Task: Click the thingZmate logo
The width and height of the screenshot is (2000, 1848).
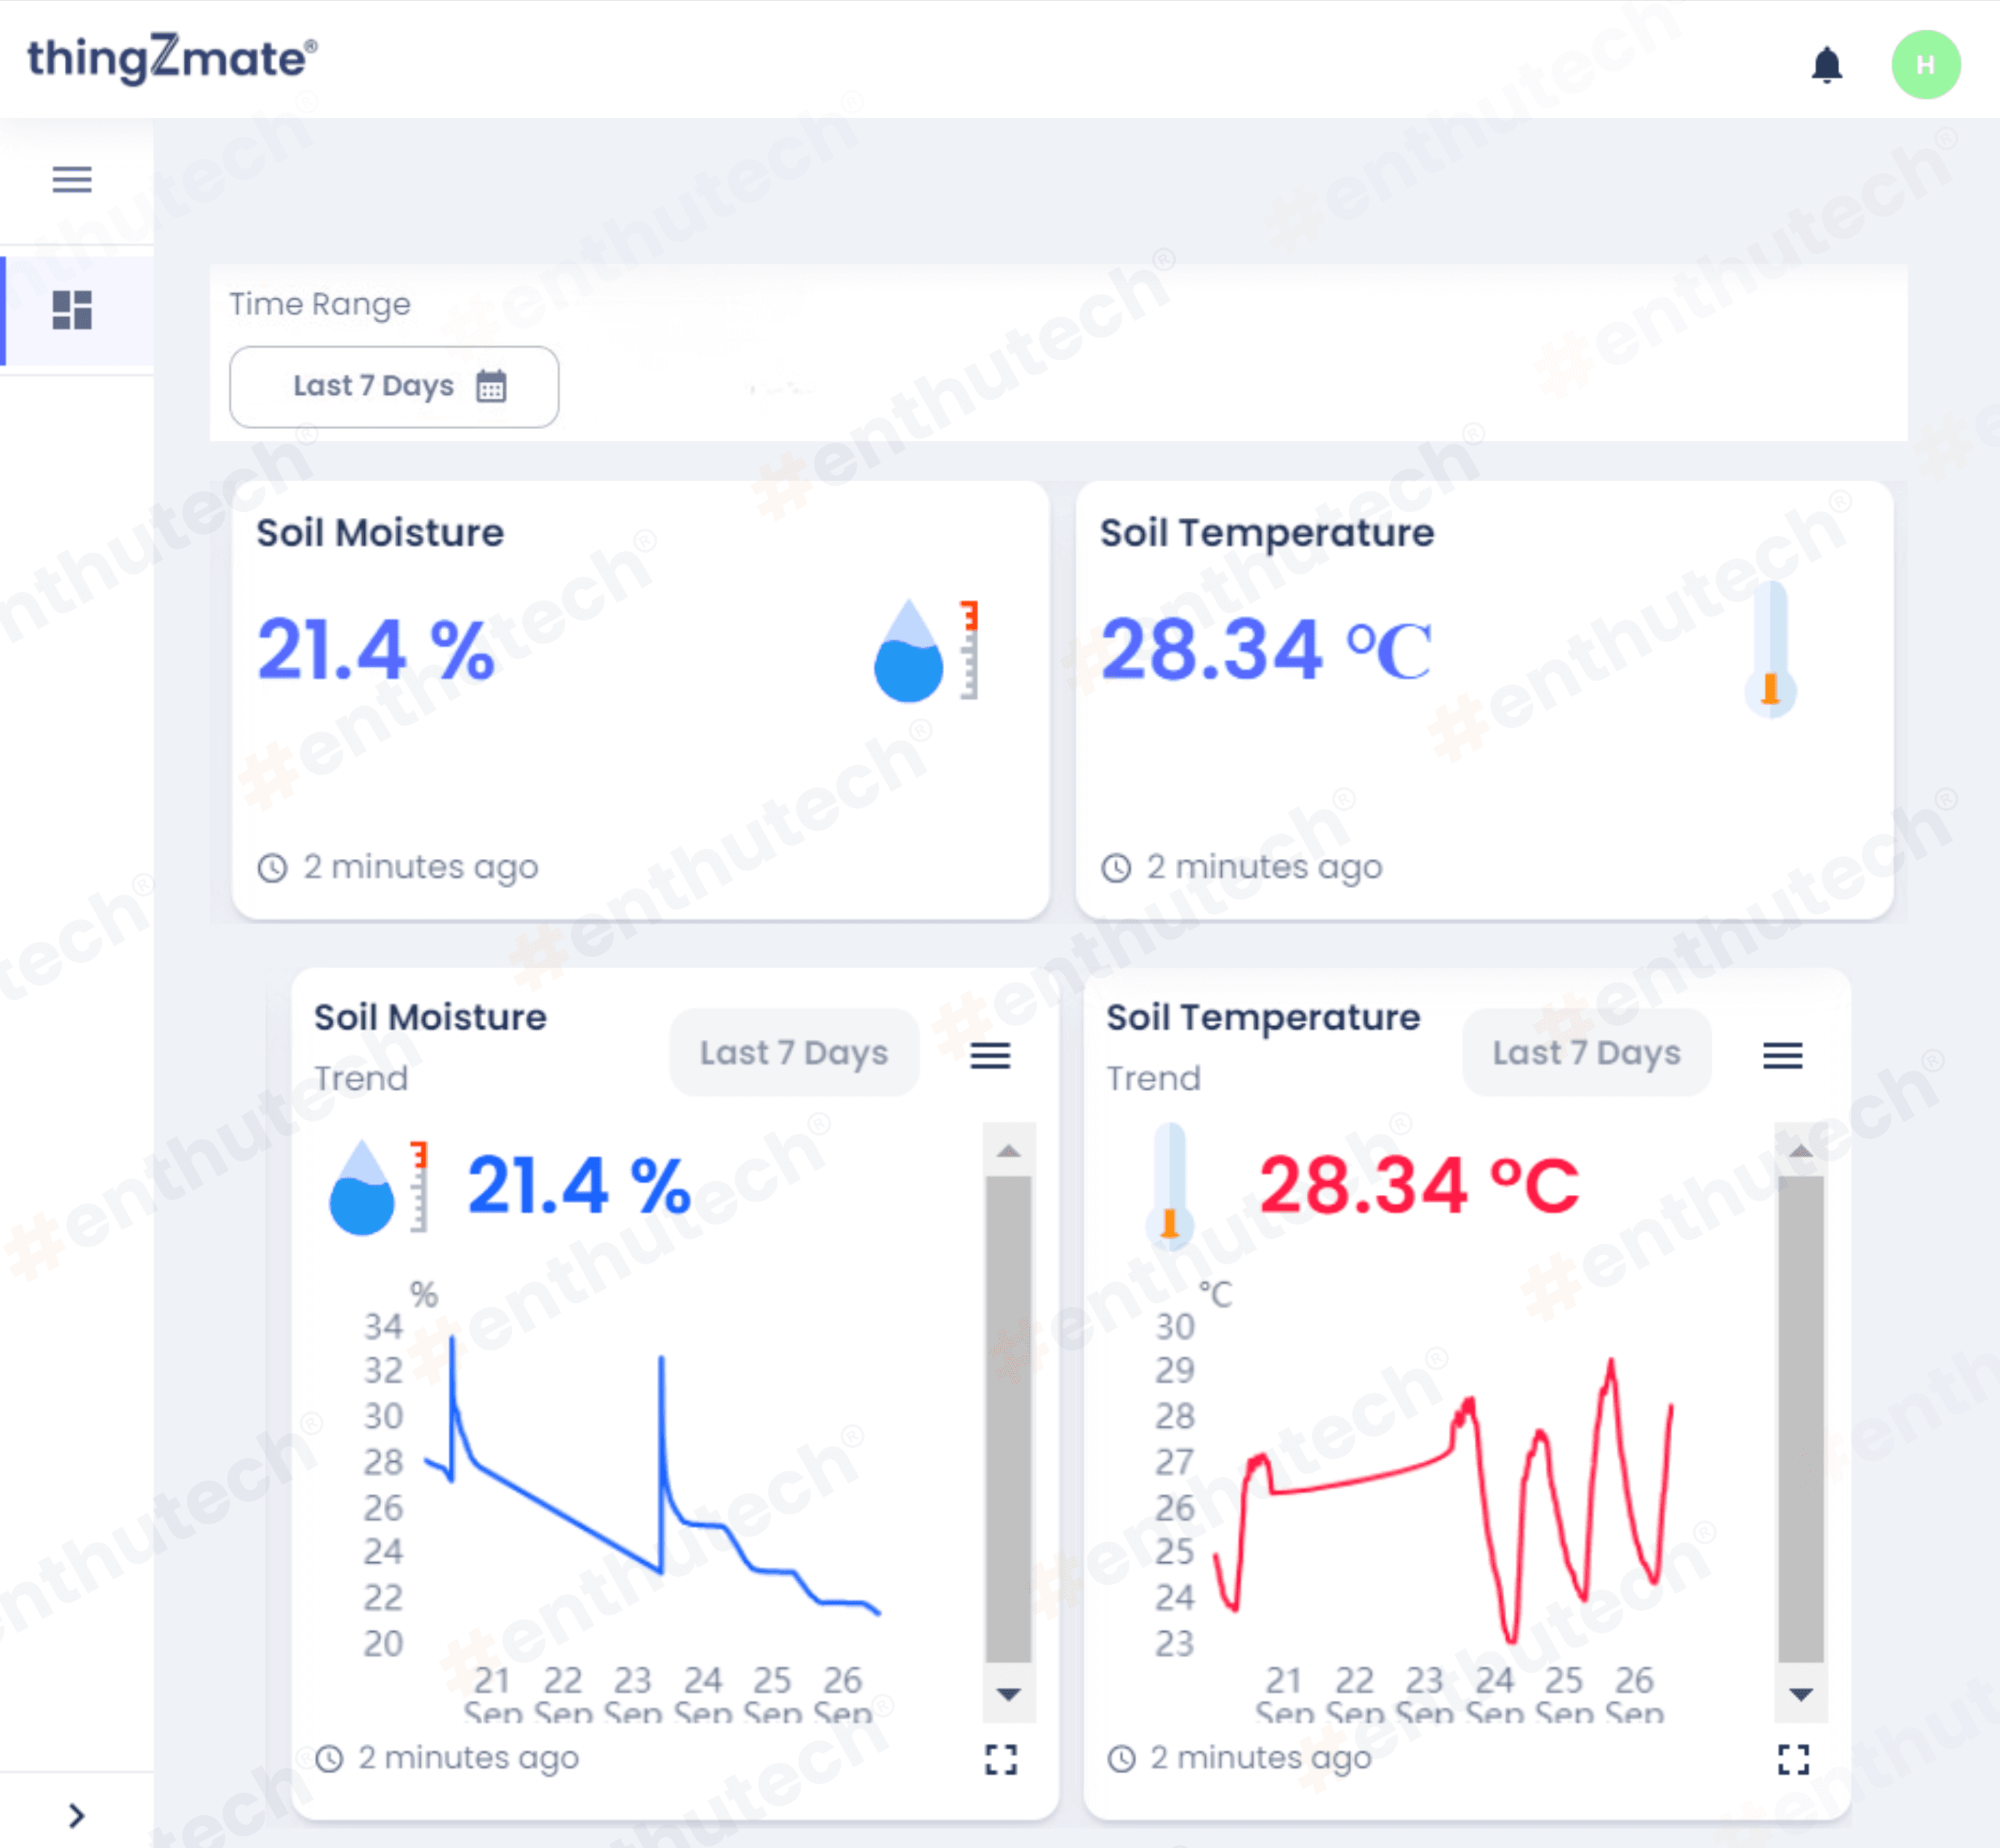Action: click(x=172, y=58)
